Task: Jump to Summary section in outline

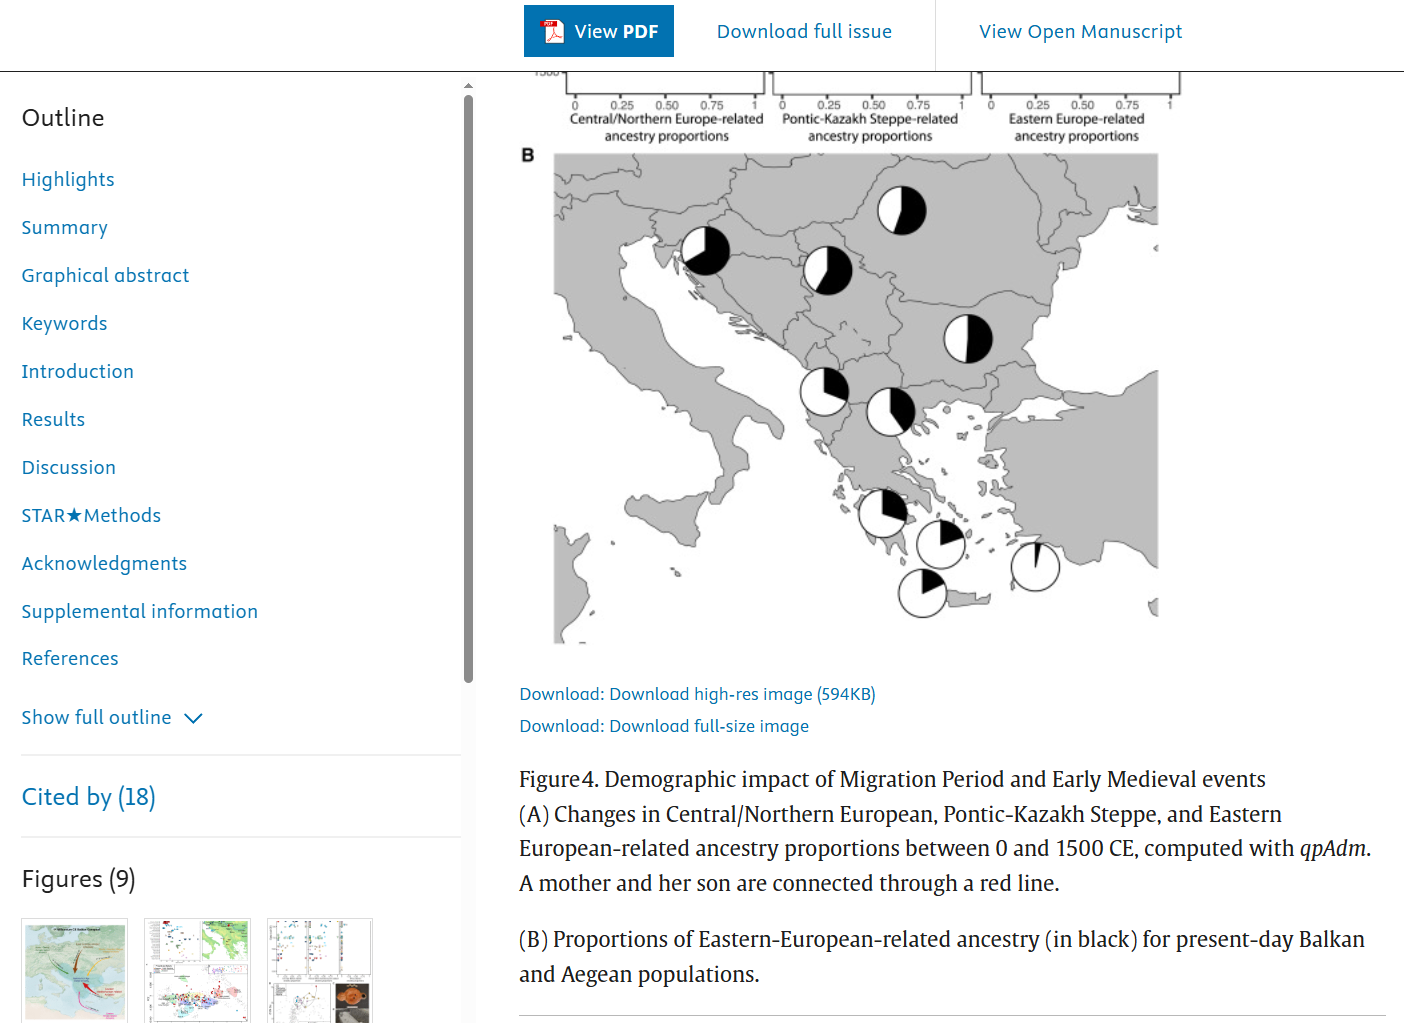Action: [65, 228]
